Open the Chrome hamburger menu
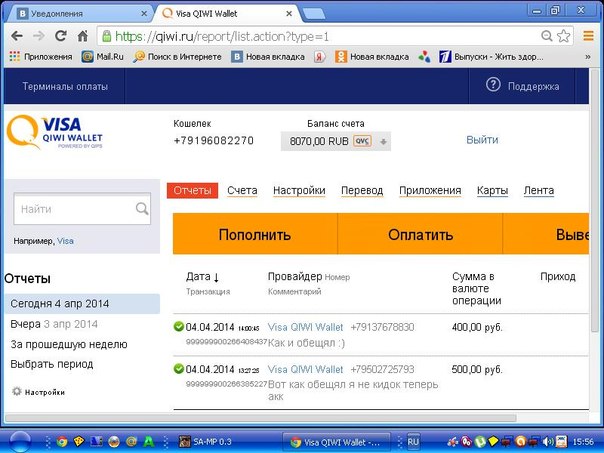604x453 pixels. tap(588, 36)
